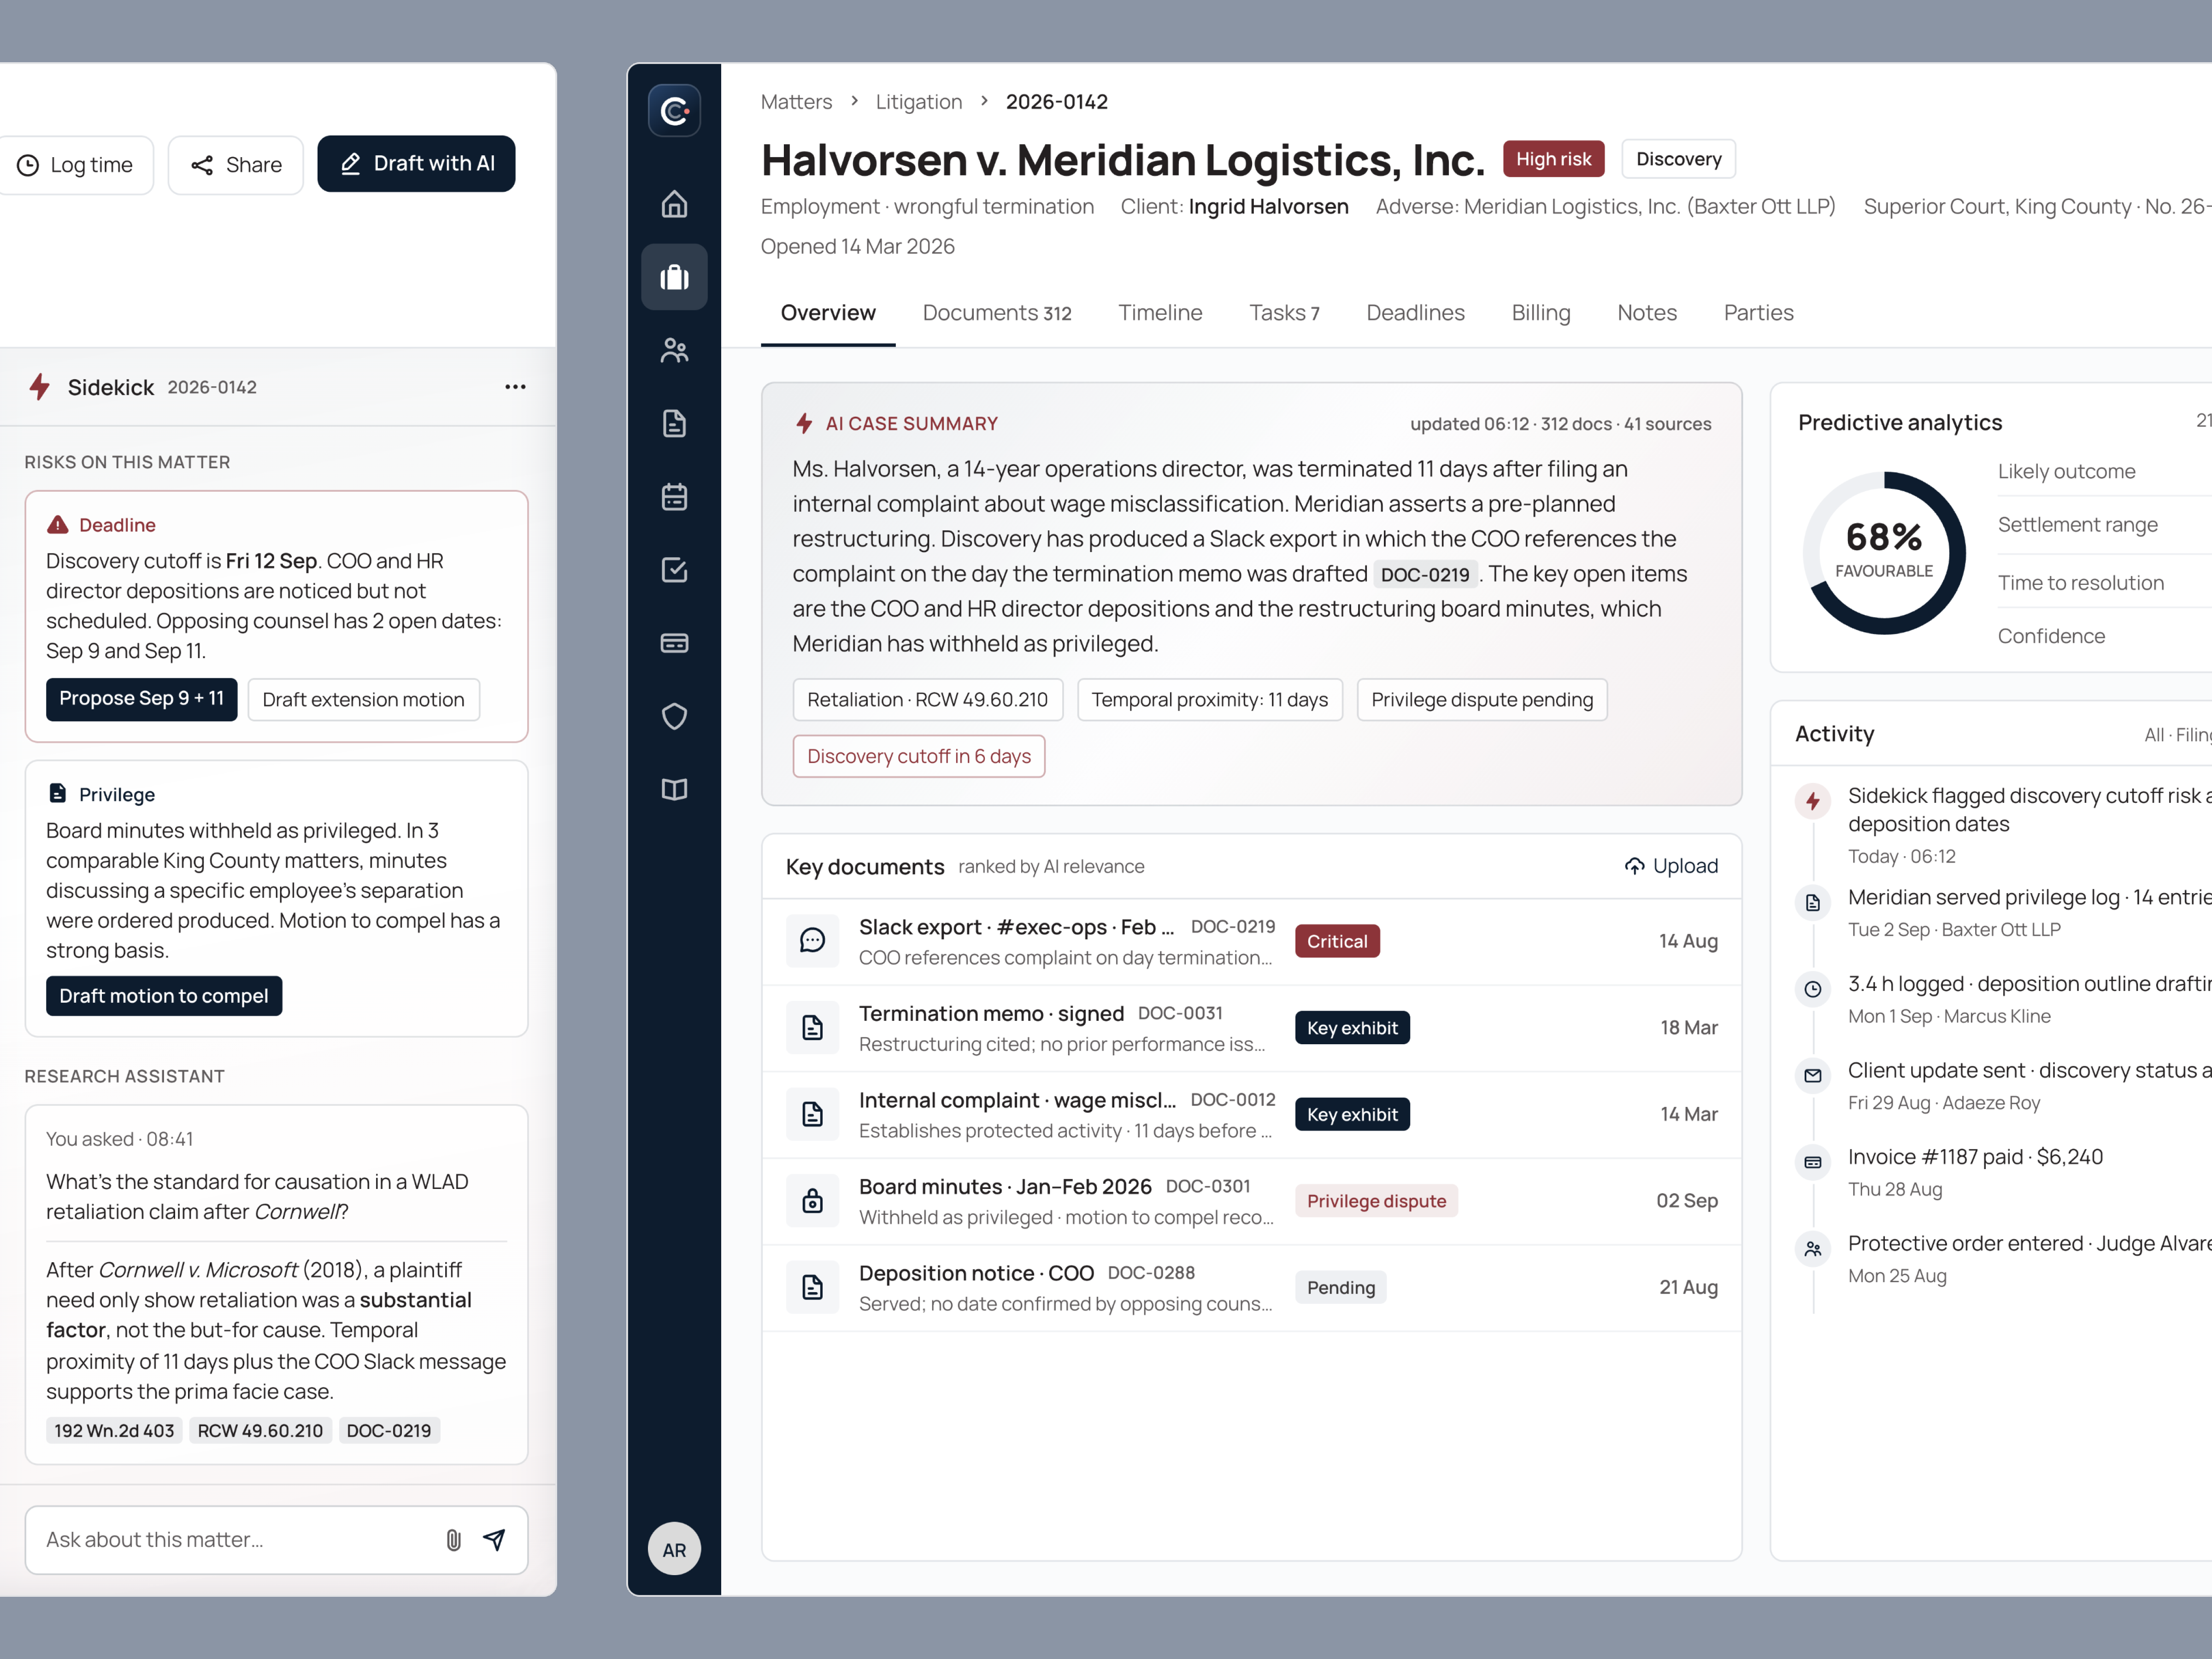The height and width of the screenshot is (1659, 2212).
Task: Click the Log time button
Action: [75, 165]
